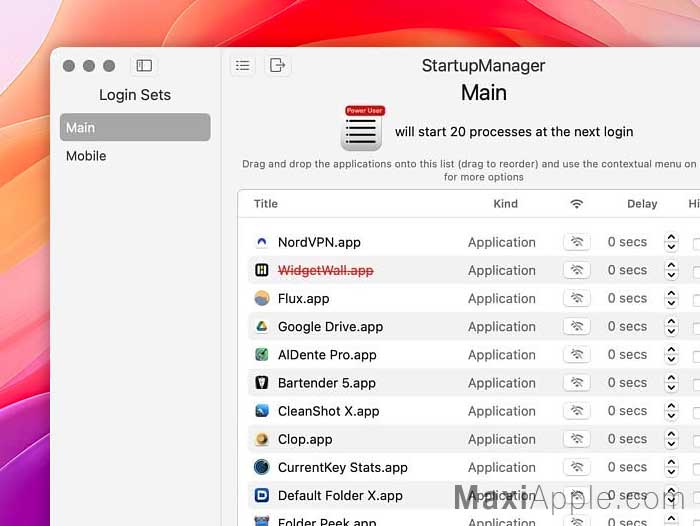700x526 pixels.
Task: Adjust delay stepper for WidgetWall.app
Action: tap(671, 270)
